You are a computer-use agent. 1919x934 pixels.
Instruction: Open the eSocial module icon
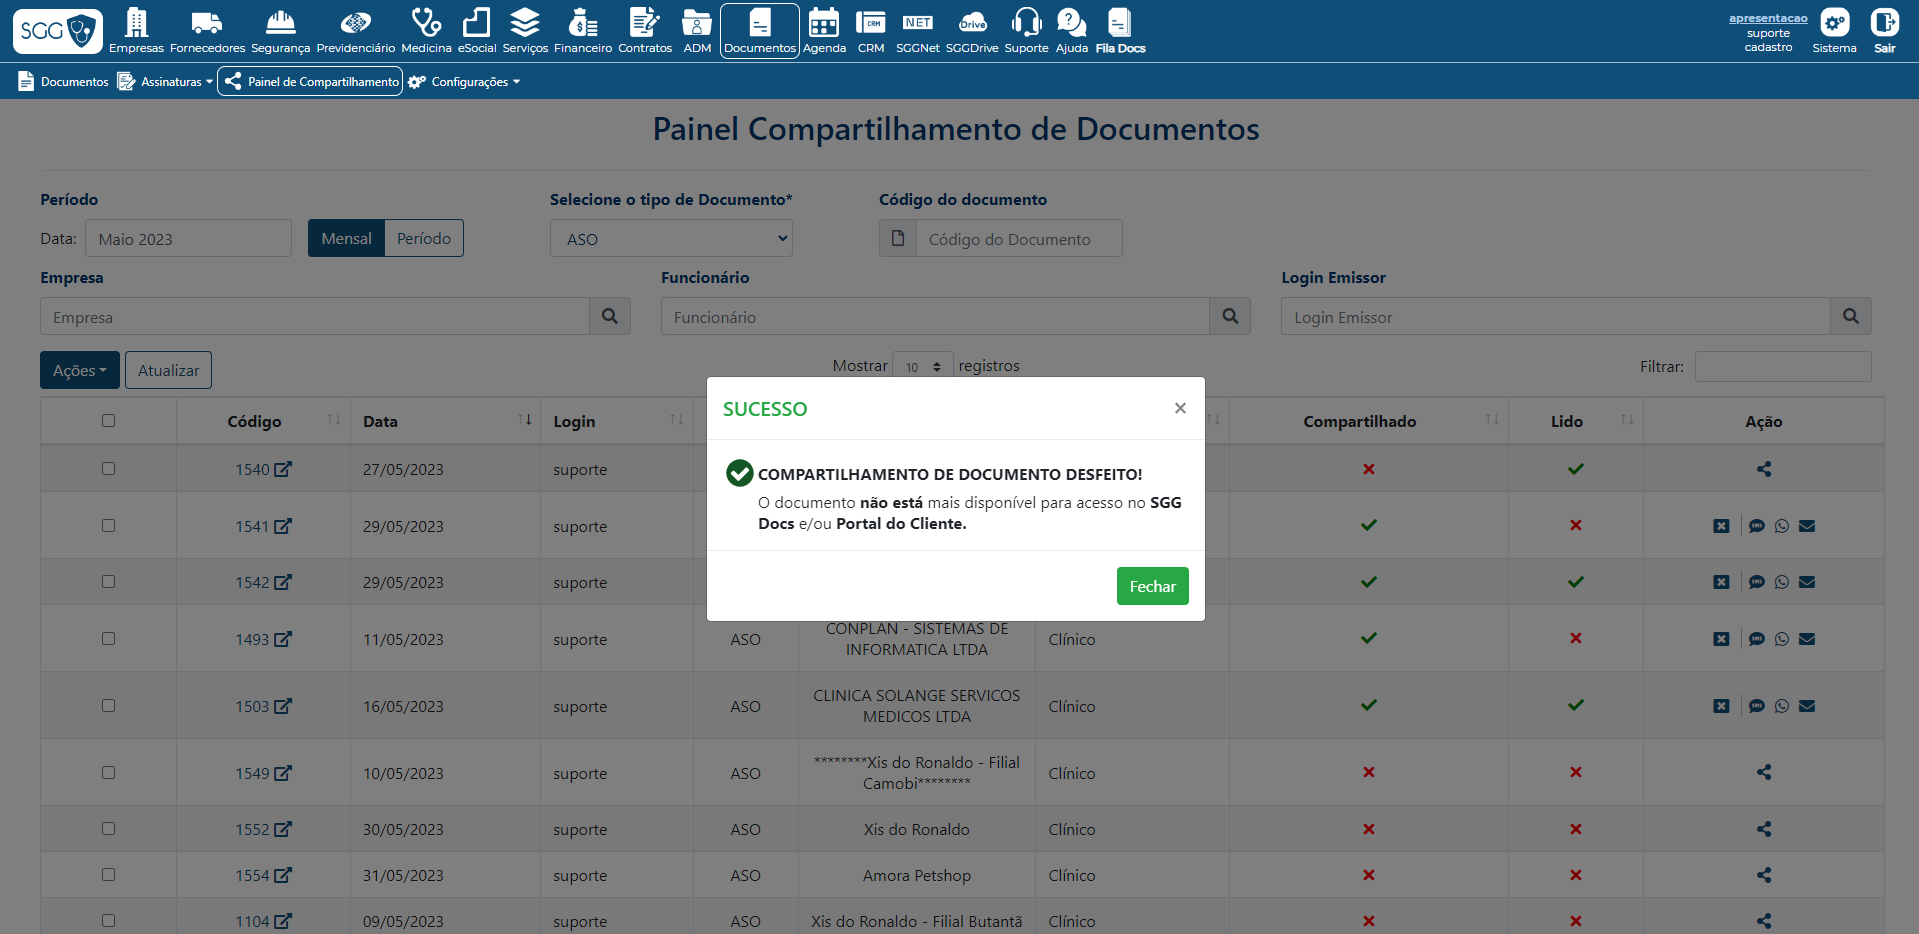477,30
